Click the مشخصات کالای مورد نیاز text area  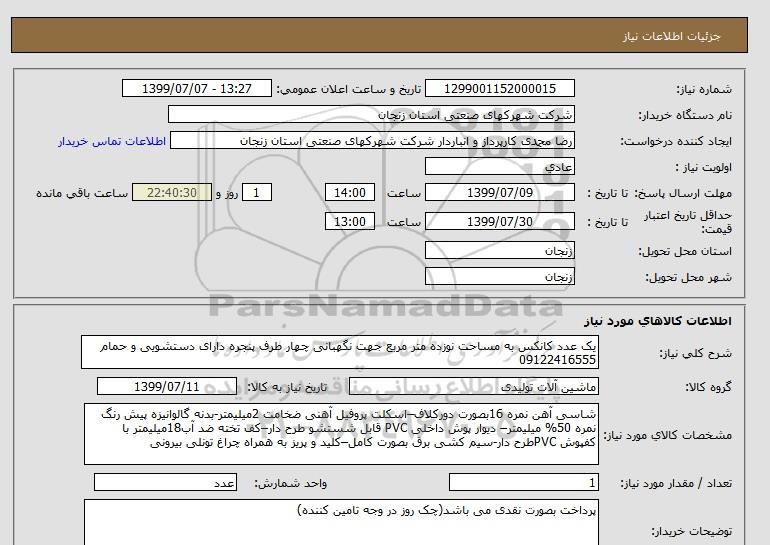point(341,435)
